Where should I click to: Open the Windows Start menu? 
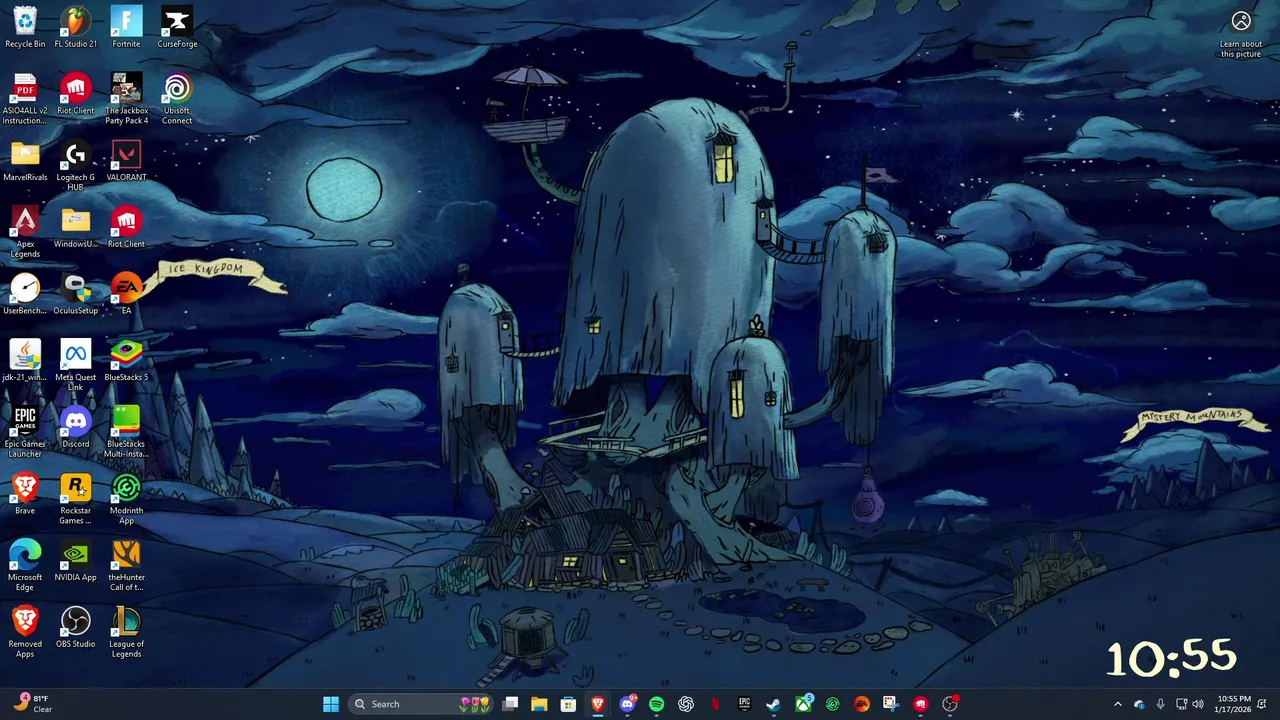331,704
